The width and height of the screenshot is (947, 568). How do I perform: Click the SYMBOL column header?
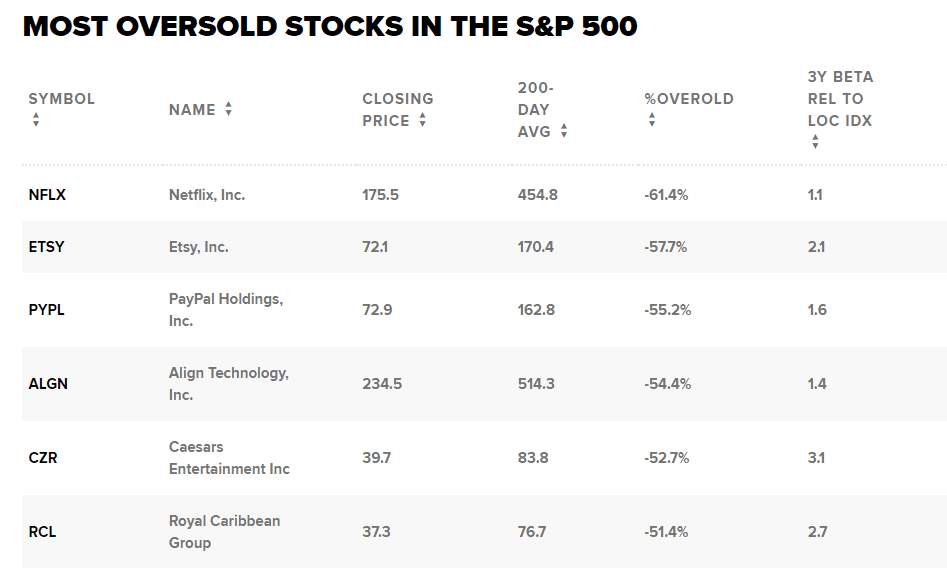61,99
